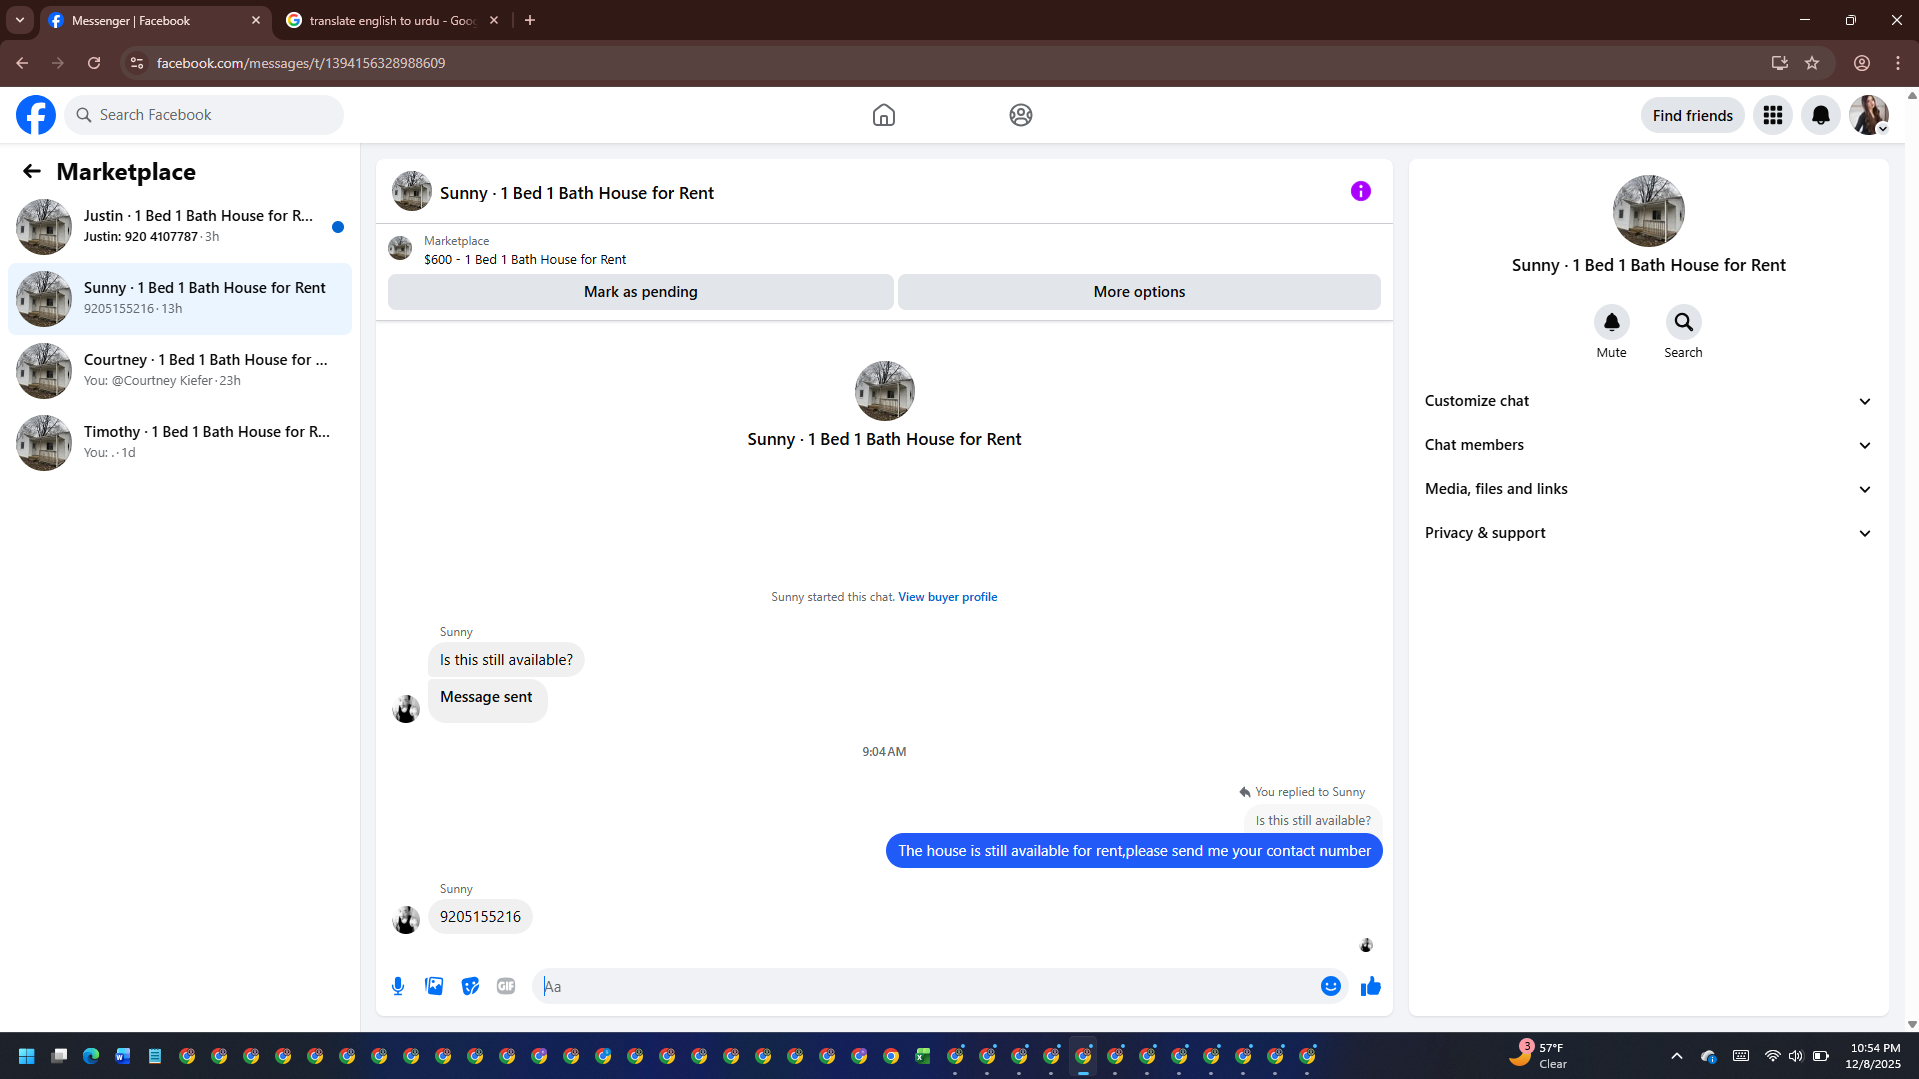Open Chrome profile icon in toolbar
The height and width of the screenshot is (1079, 1919).
[x=1862, y=63]
